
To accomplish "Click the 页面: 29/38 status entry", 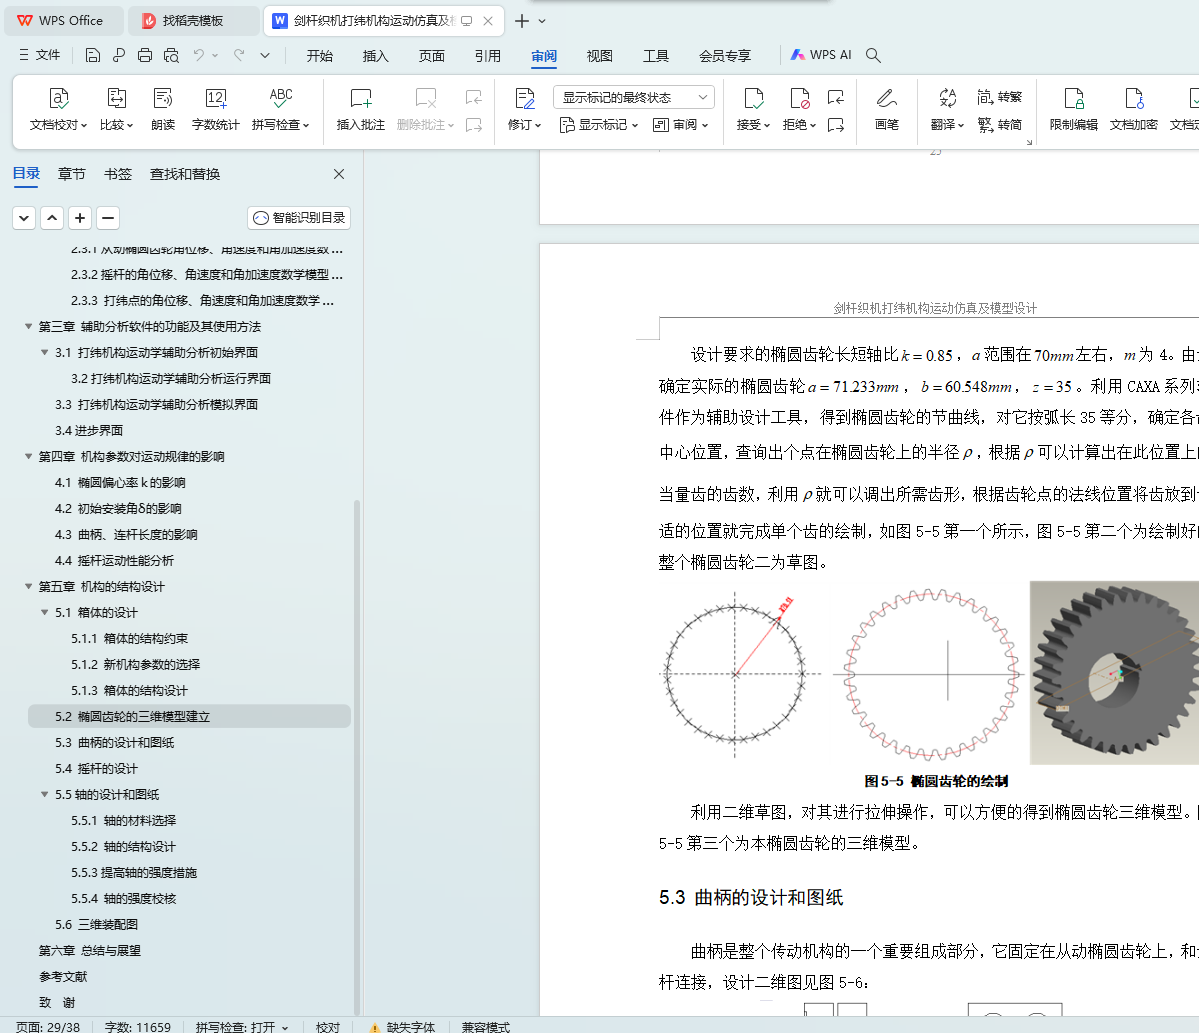I will click(x=47, y=1027).
